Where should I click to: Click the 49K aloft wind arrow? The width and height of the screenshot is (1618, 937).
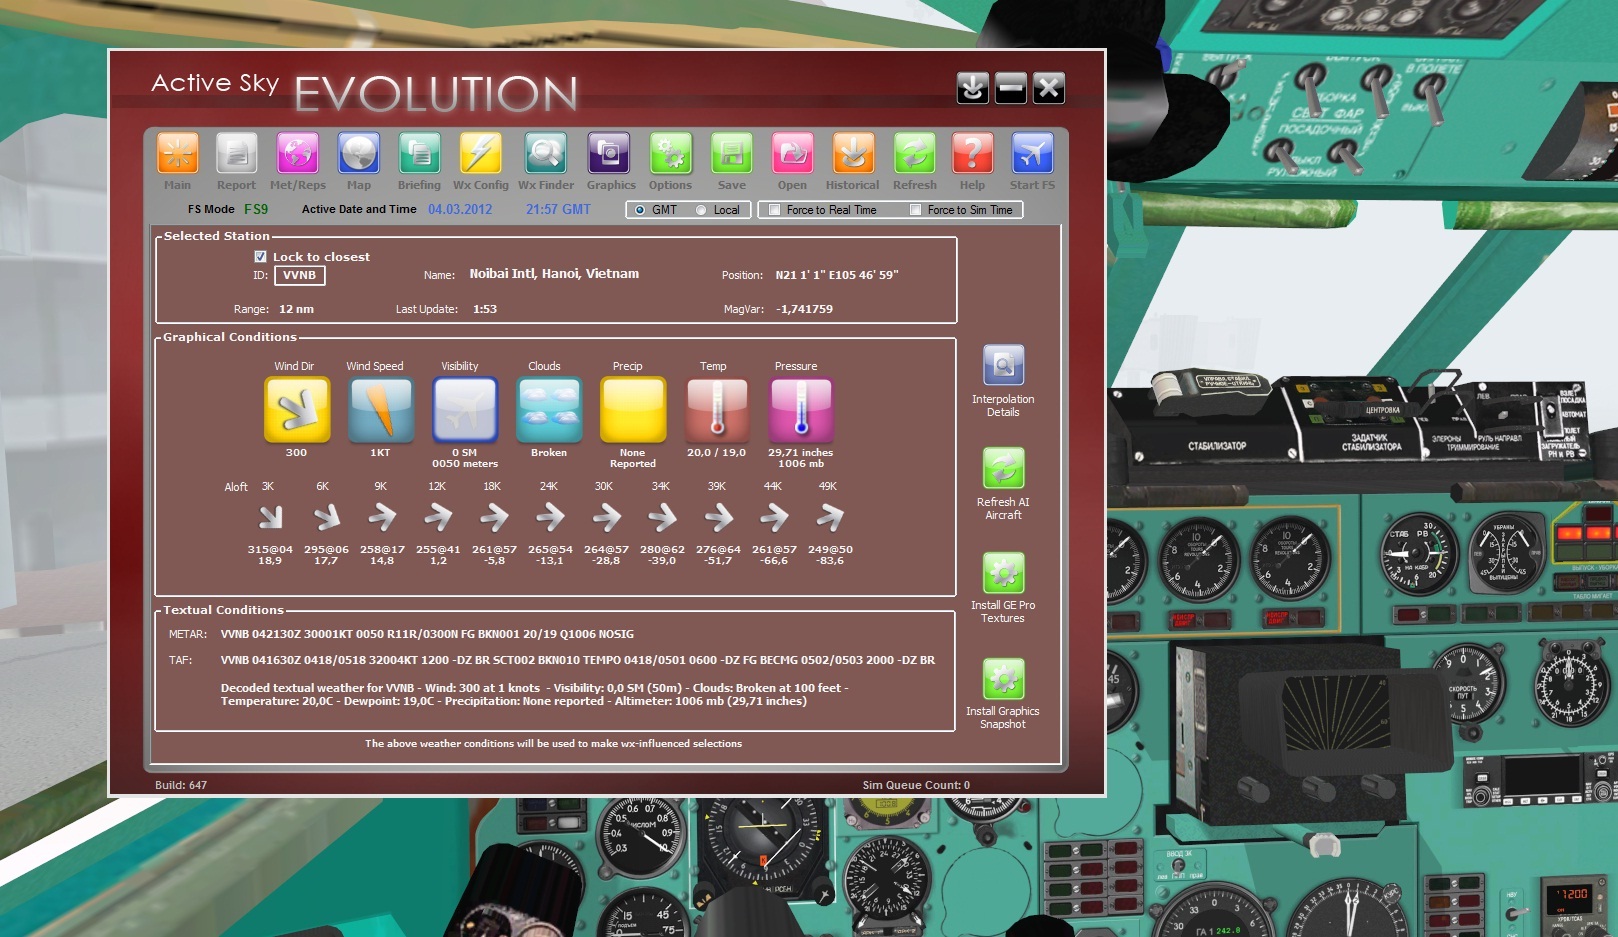click(830, 517)
